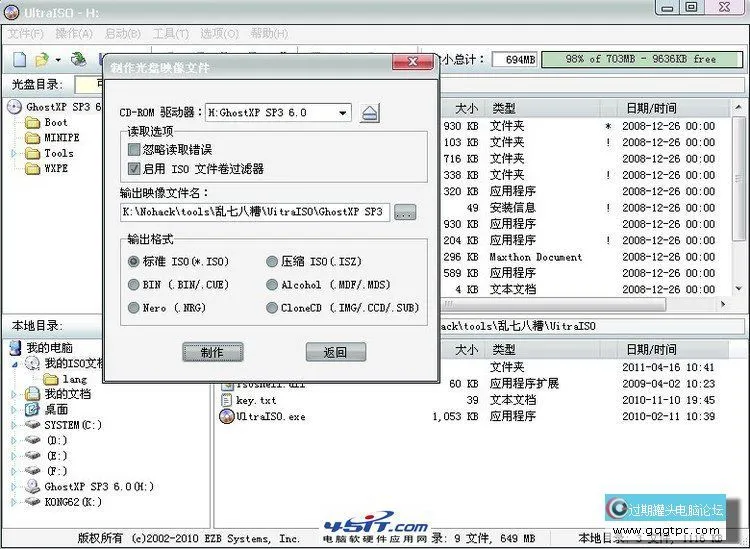Collapse the 我的ISO文档 tree node
750x549 pixels.
click(14, 364)
